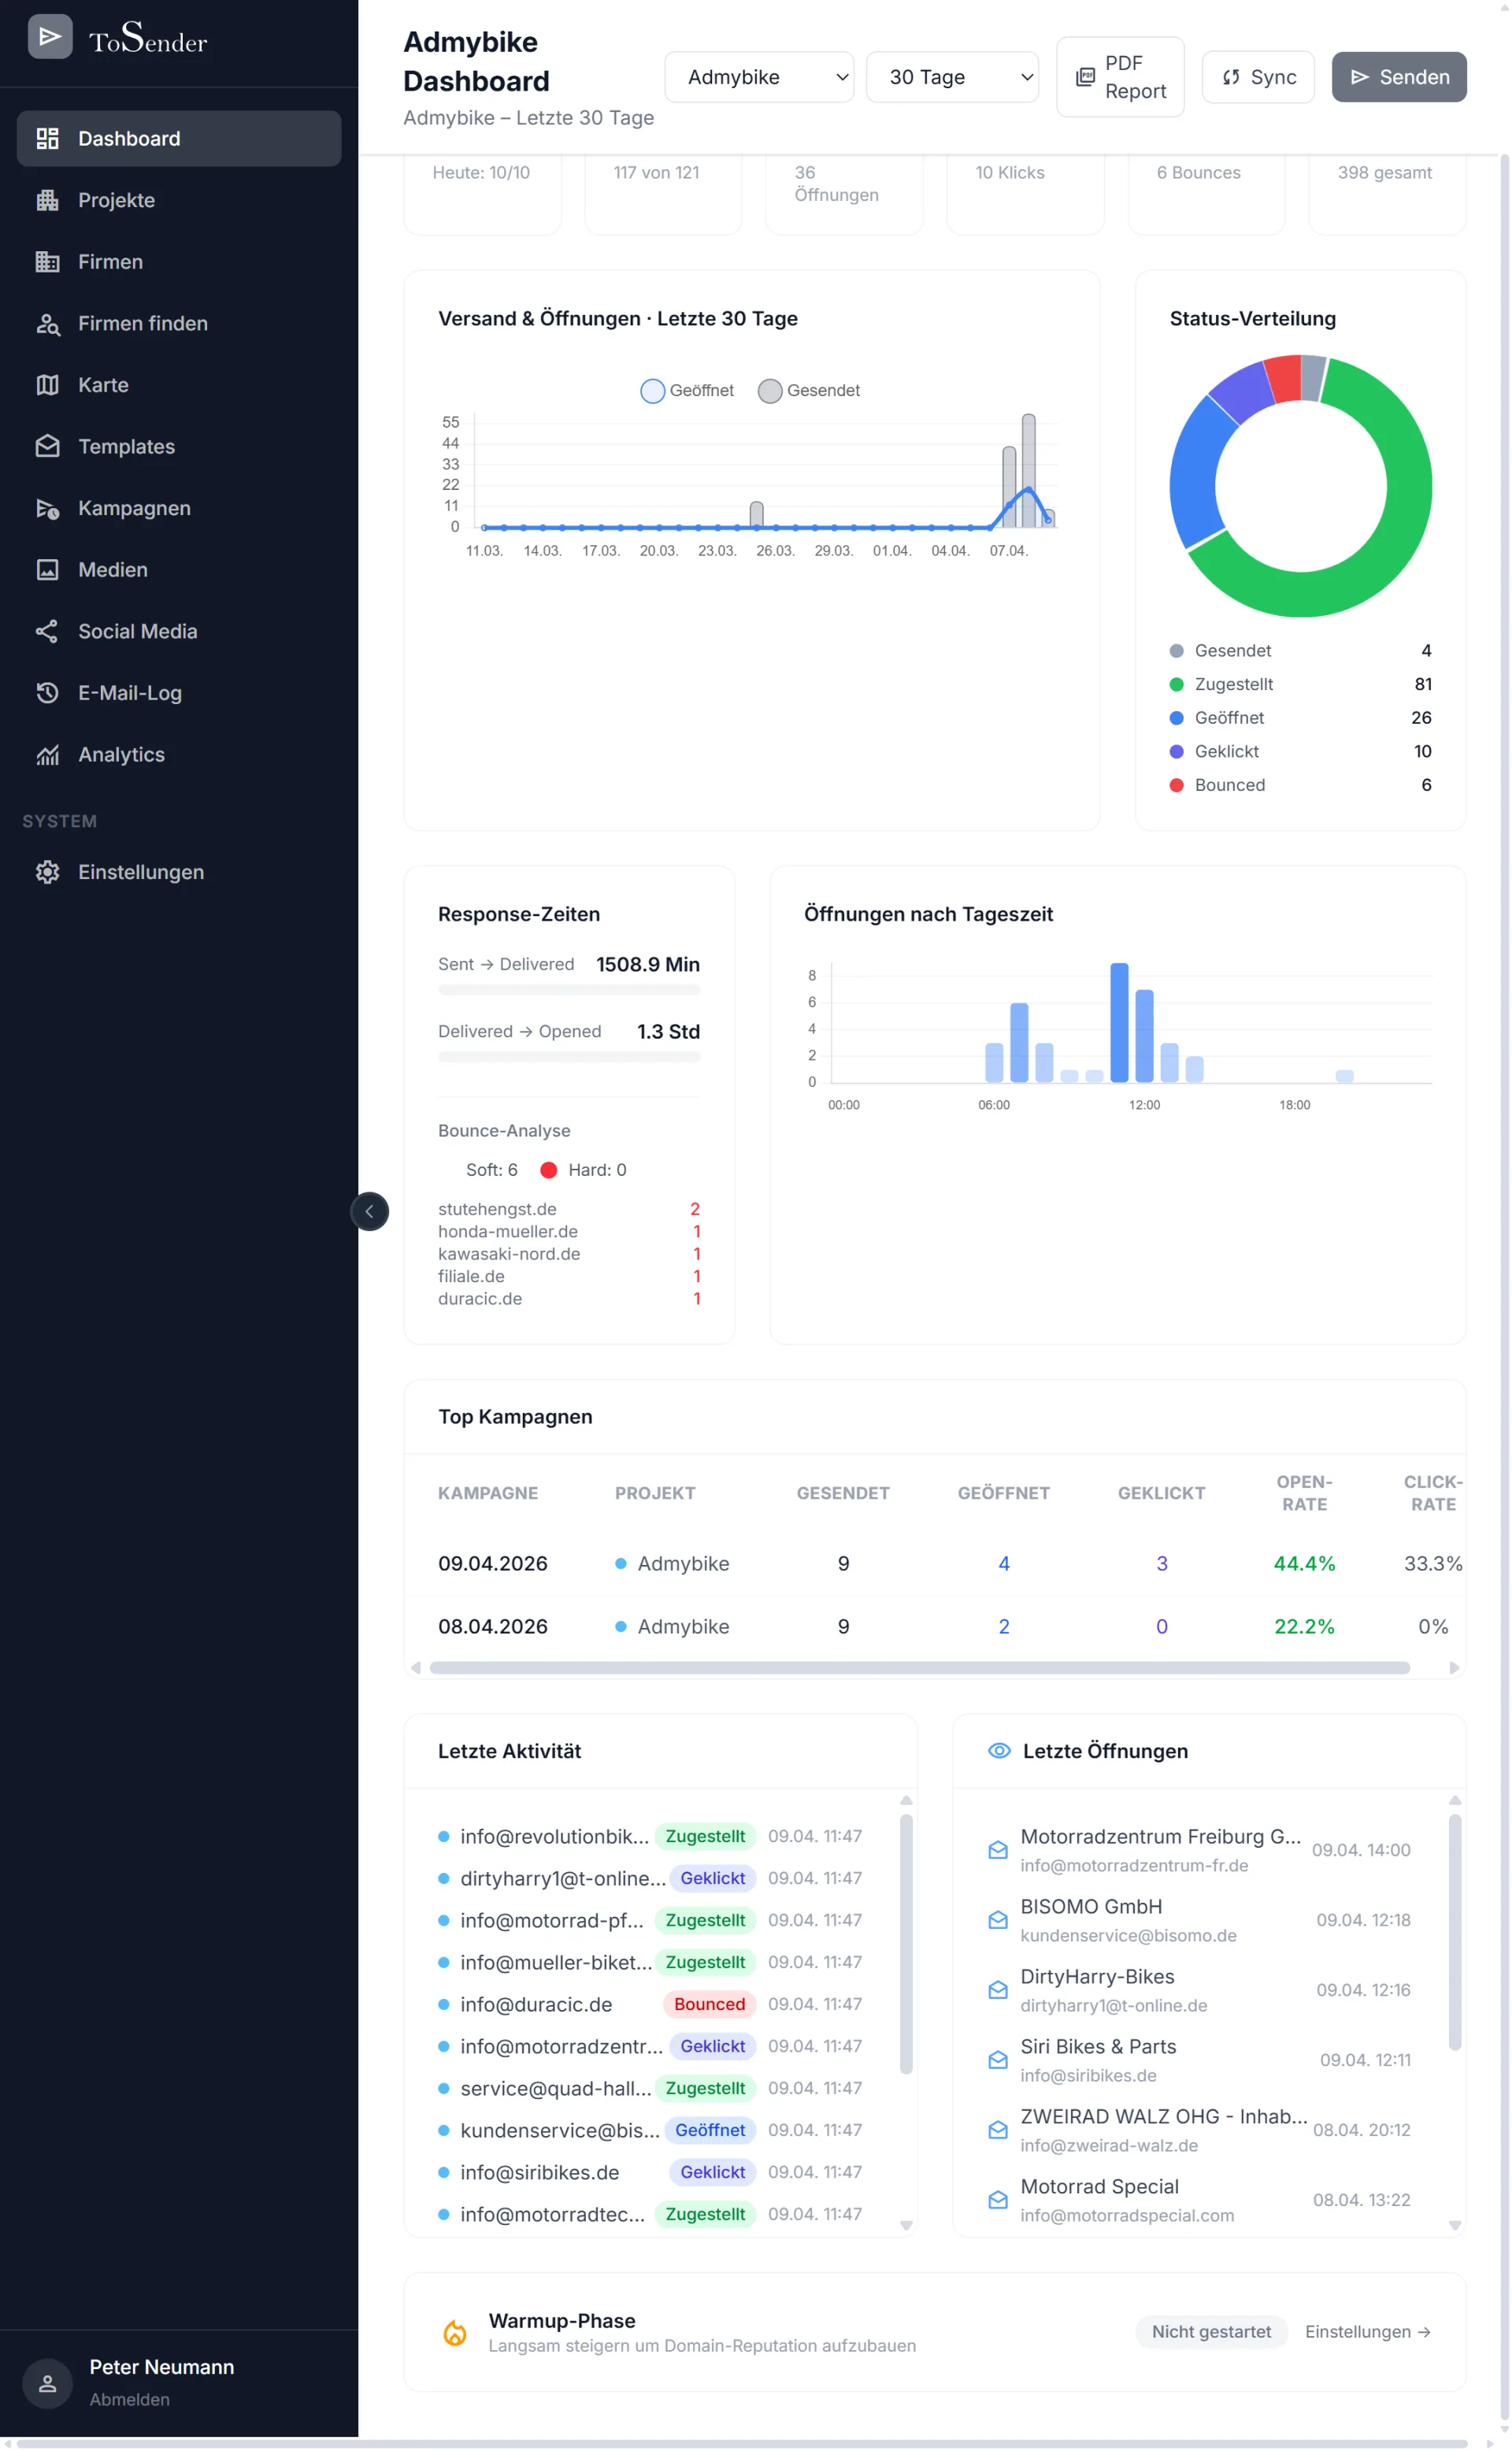1512x2451 pixels.
Task: Click the Social Media share icon
Action: tap(47, 632)
